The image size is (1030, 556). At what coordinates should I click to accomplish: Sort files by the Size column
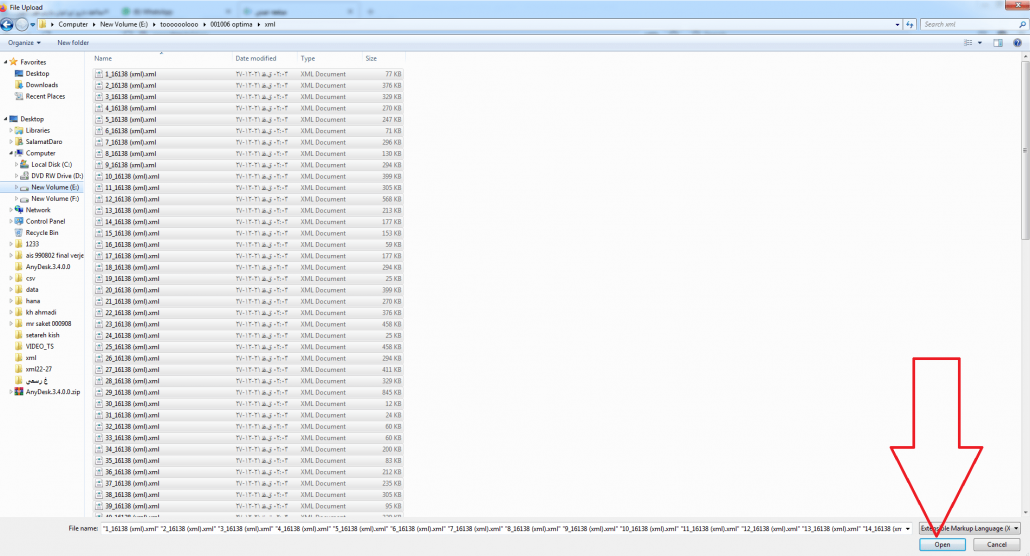click(372, 59)
